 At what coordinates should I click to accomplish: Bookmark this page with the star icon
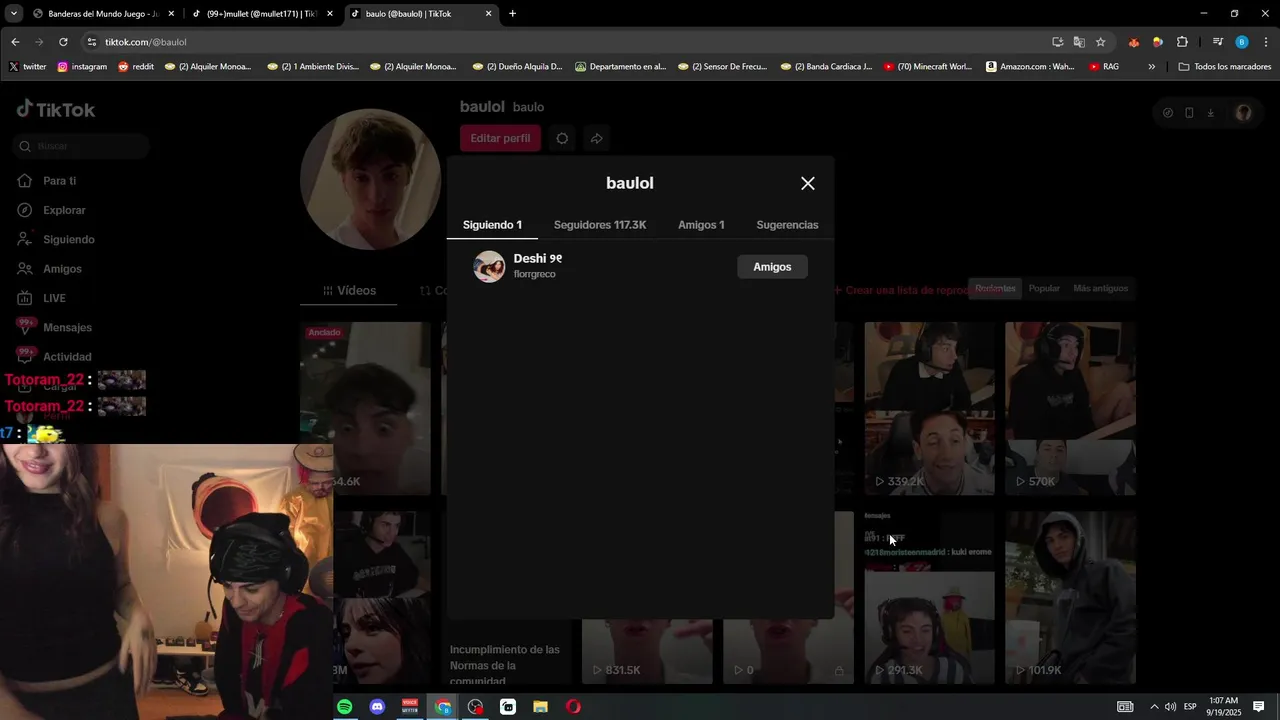click(1100, 42)
